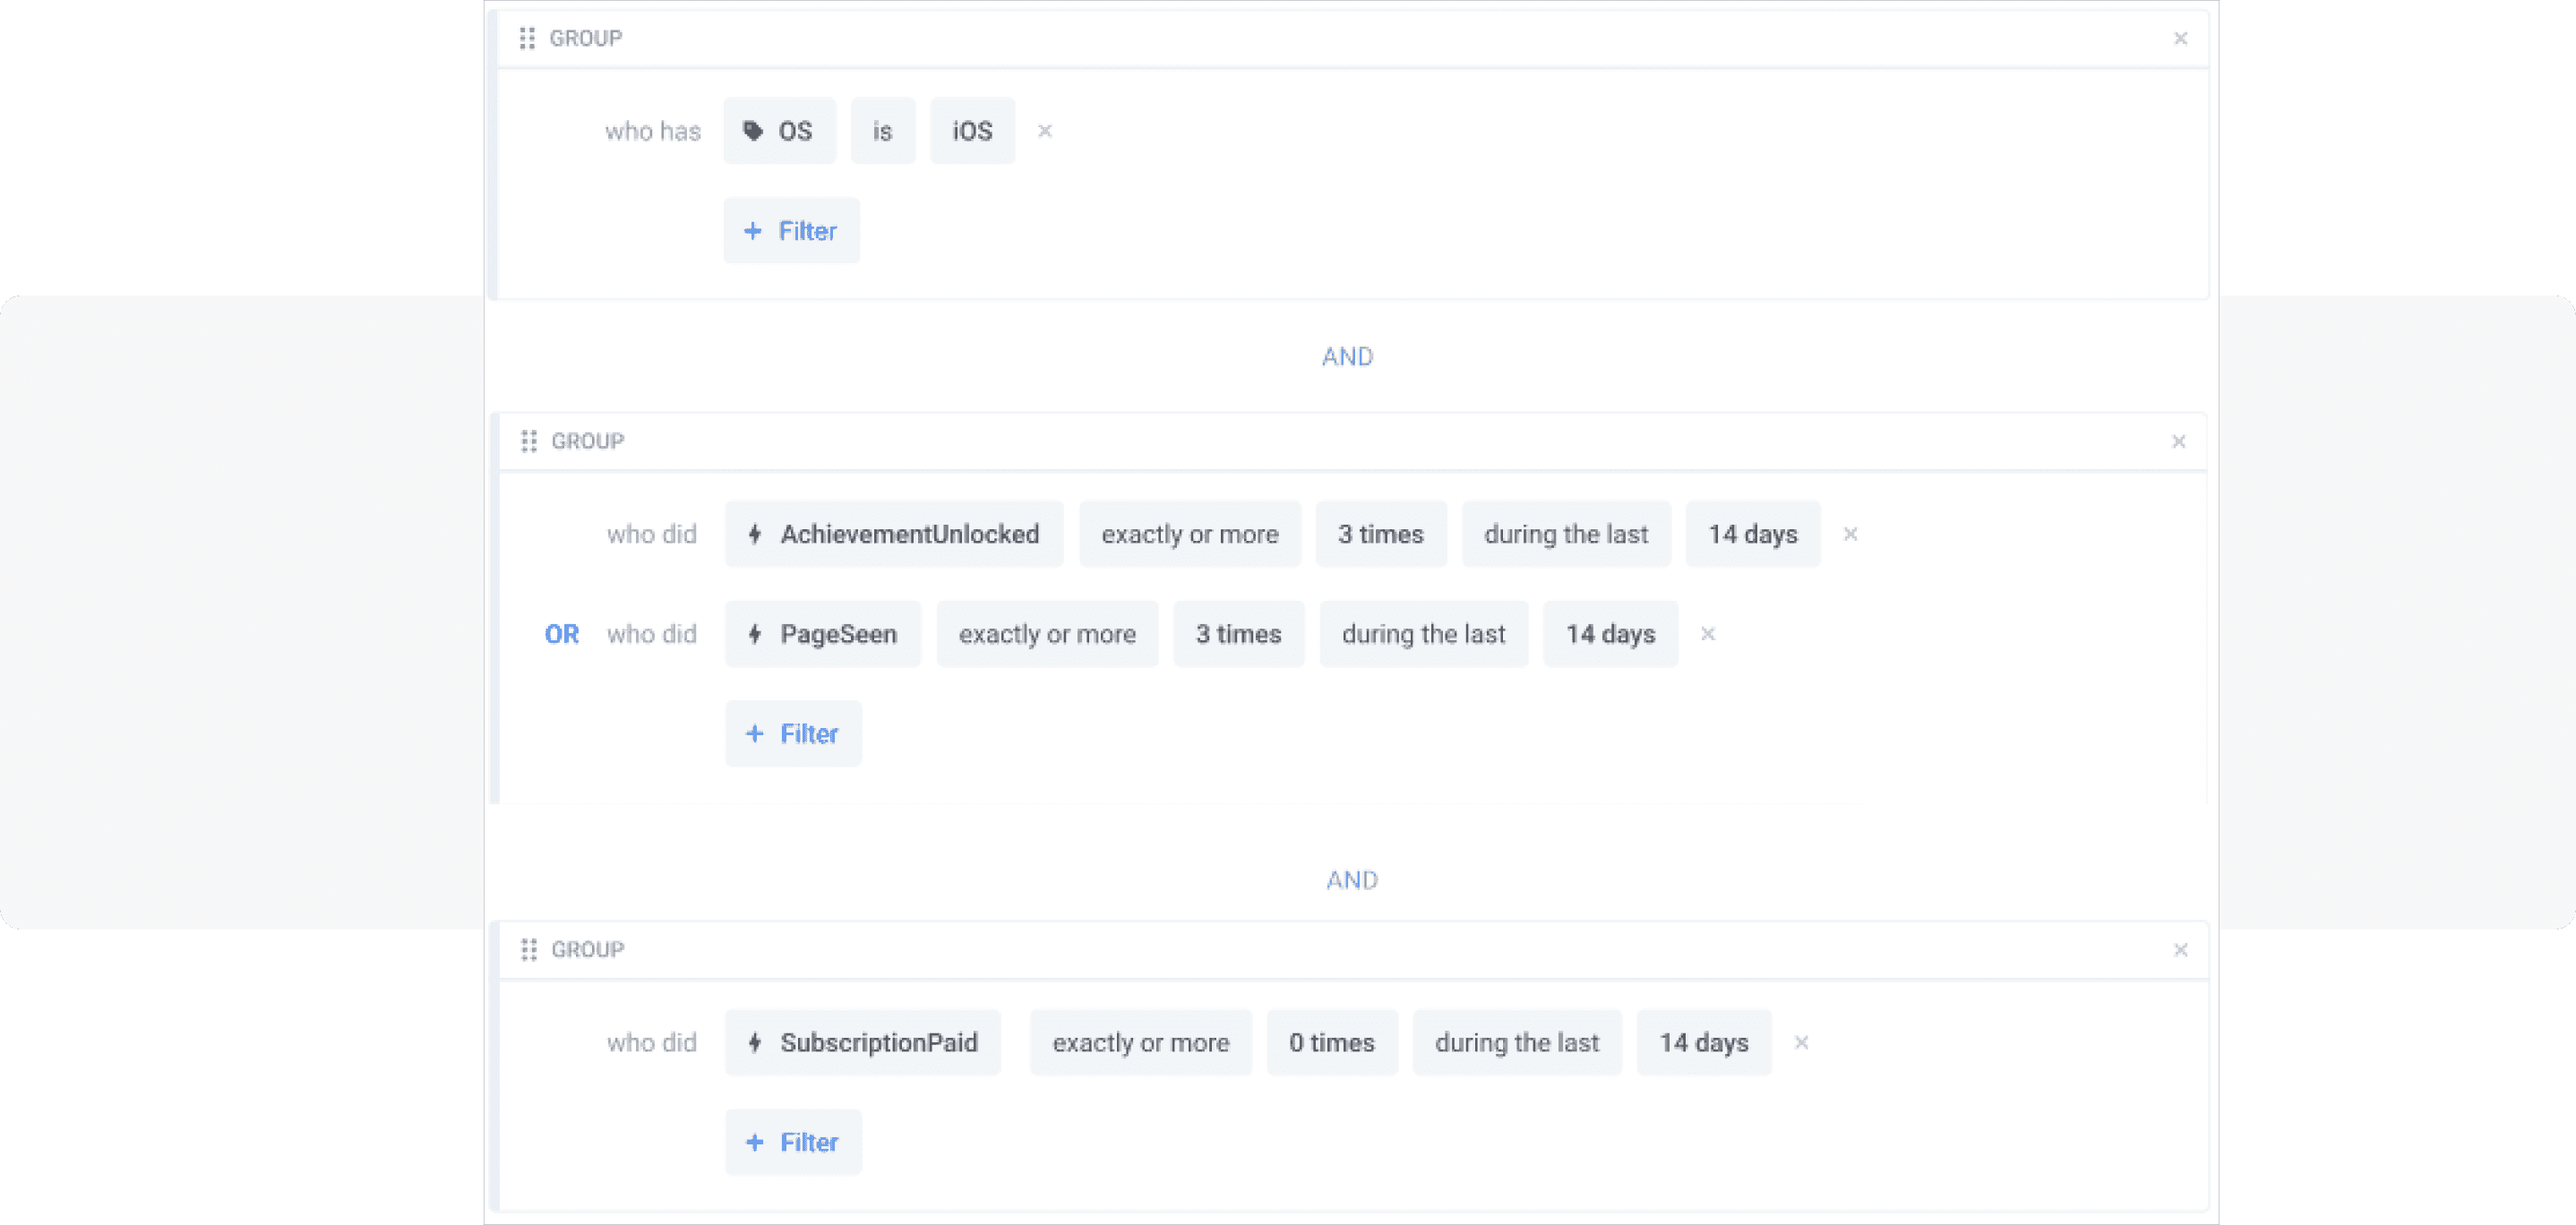Open the 'exactly or more' selector for PageSeen

pos(1047,633)
